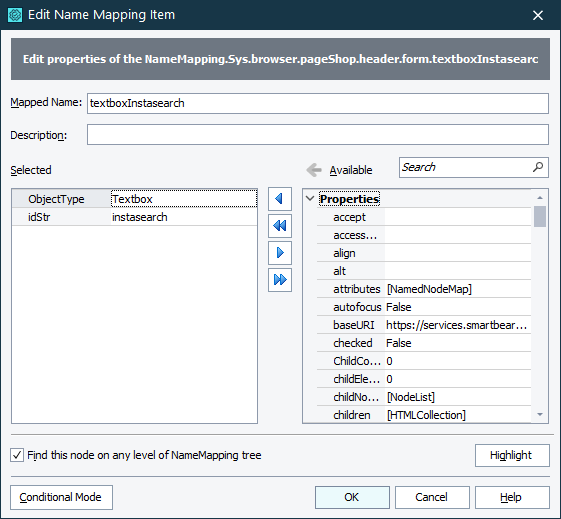The width and height of the screenshot is (561, 519).
Task: Click the single left arrow move button
Action: point(280,199)
